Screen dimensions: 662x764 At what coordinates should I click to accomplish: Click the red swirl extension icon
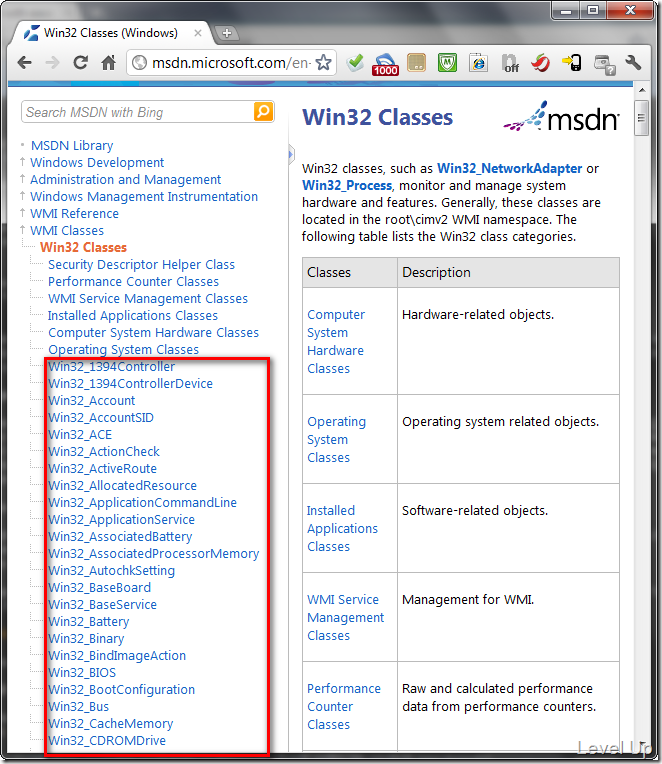coord(541,62)
